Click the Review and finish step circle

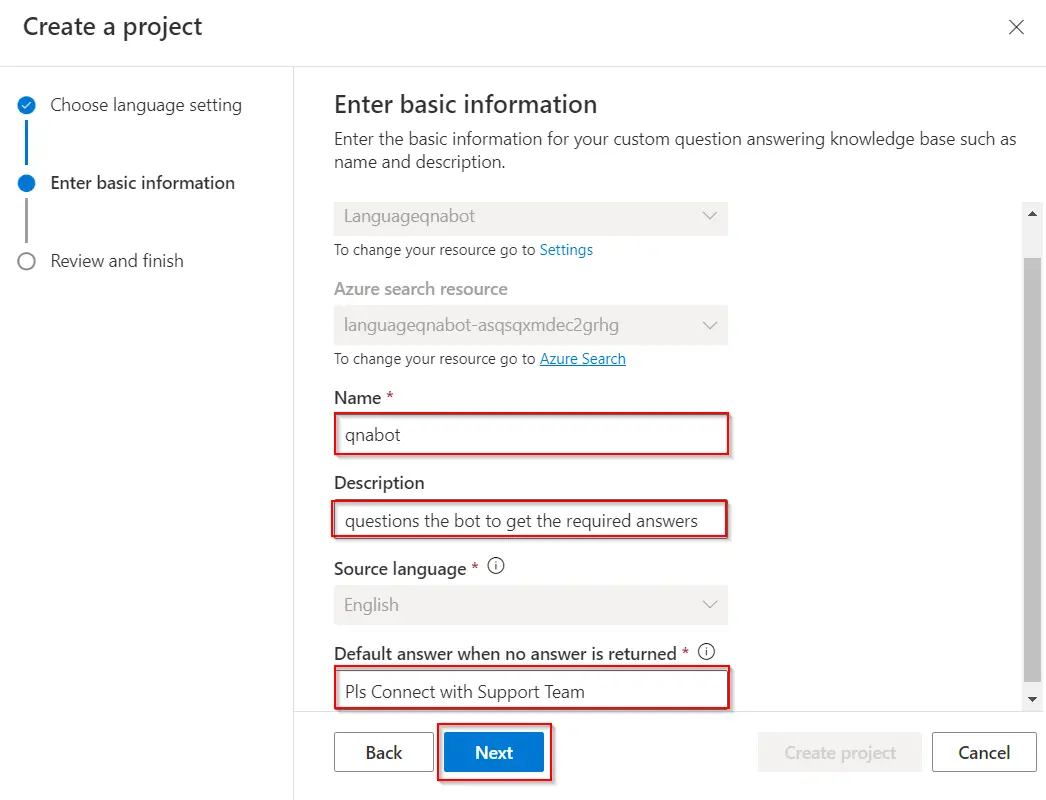[27, 261]
